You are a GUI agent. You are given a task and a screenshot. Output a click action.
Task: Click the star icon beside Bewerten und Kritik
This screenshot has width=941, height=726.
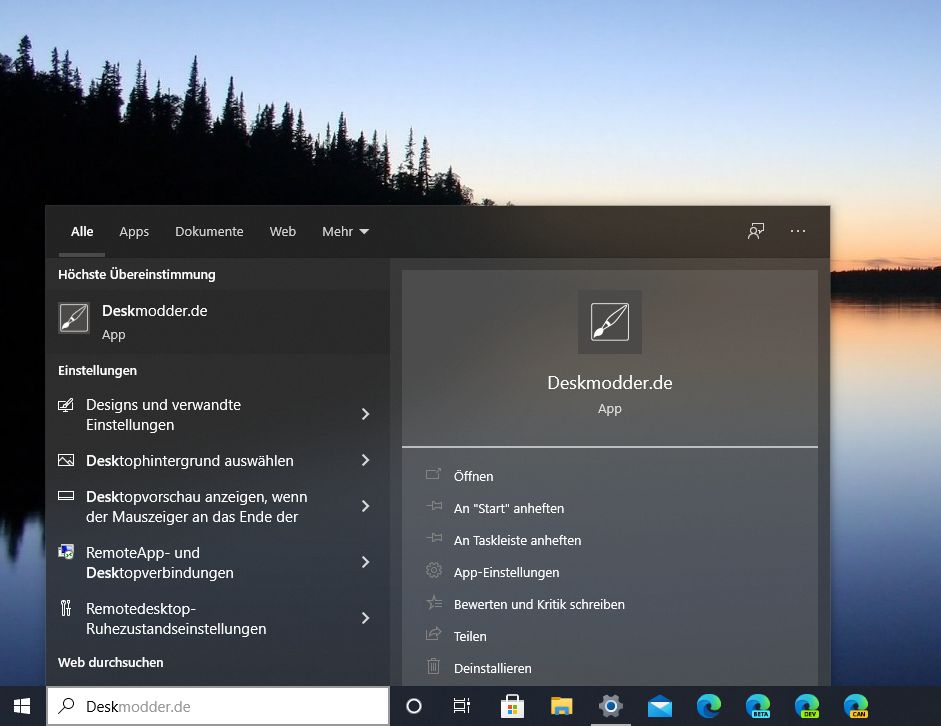point(433,602)
